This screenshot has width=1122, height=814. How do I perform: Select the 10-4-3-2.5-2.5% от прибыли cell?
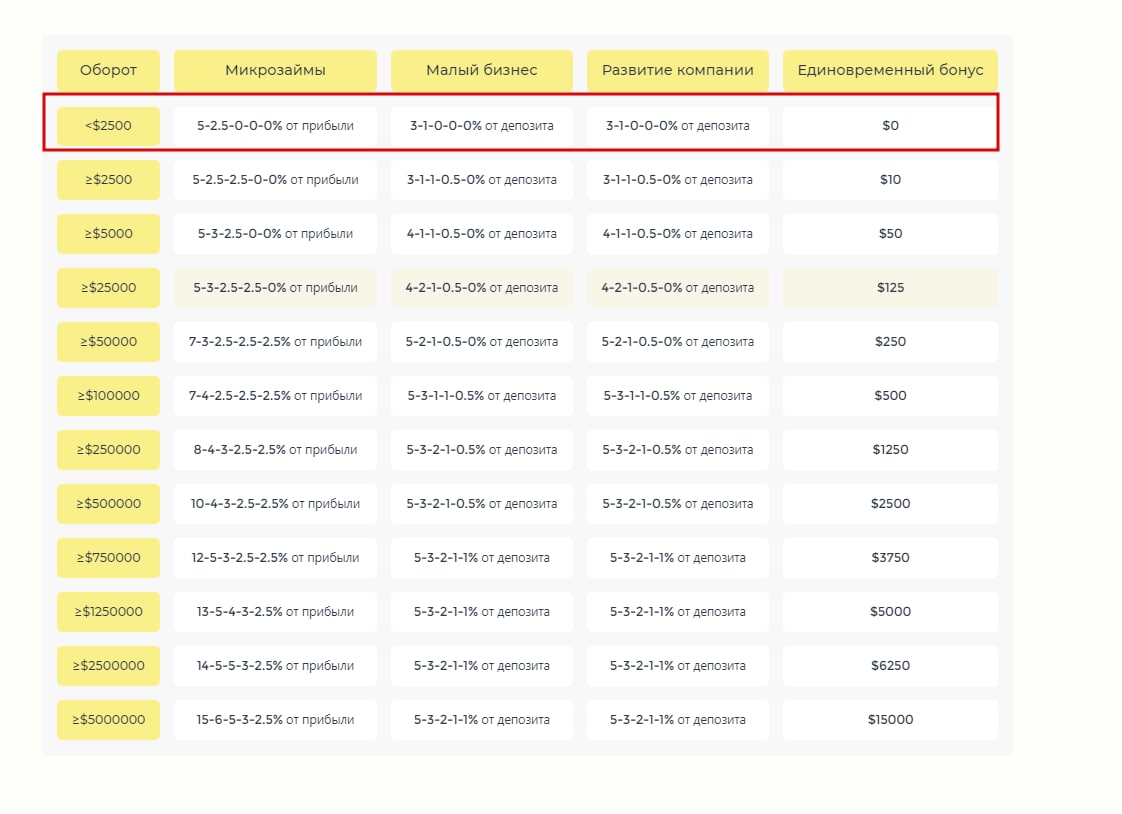pyautogui.click(x=275, y=504)
